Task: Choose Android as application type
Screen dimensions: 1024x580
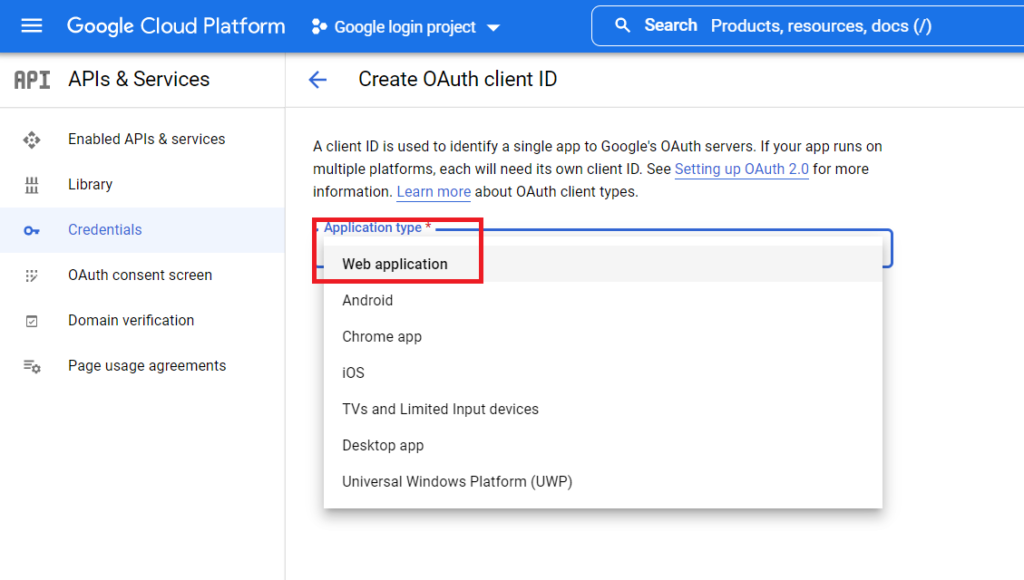Action: pos(368,300)
